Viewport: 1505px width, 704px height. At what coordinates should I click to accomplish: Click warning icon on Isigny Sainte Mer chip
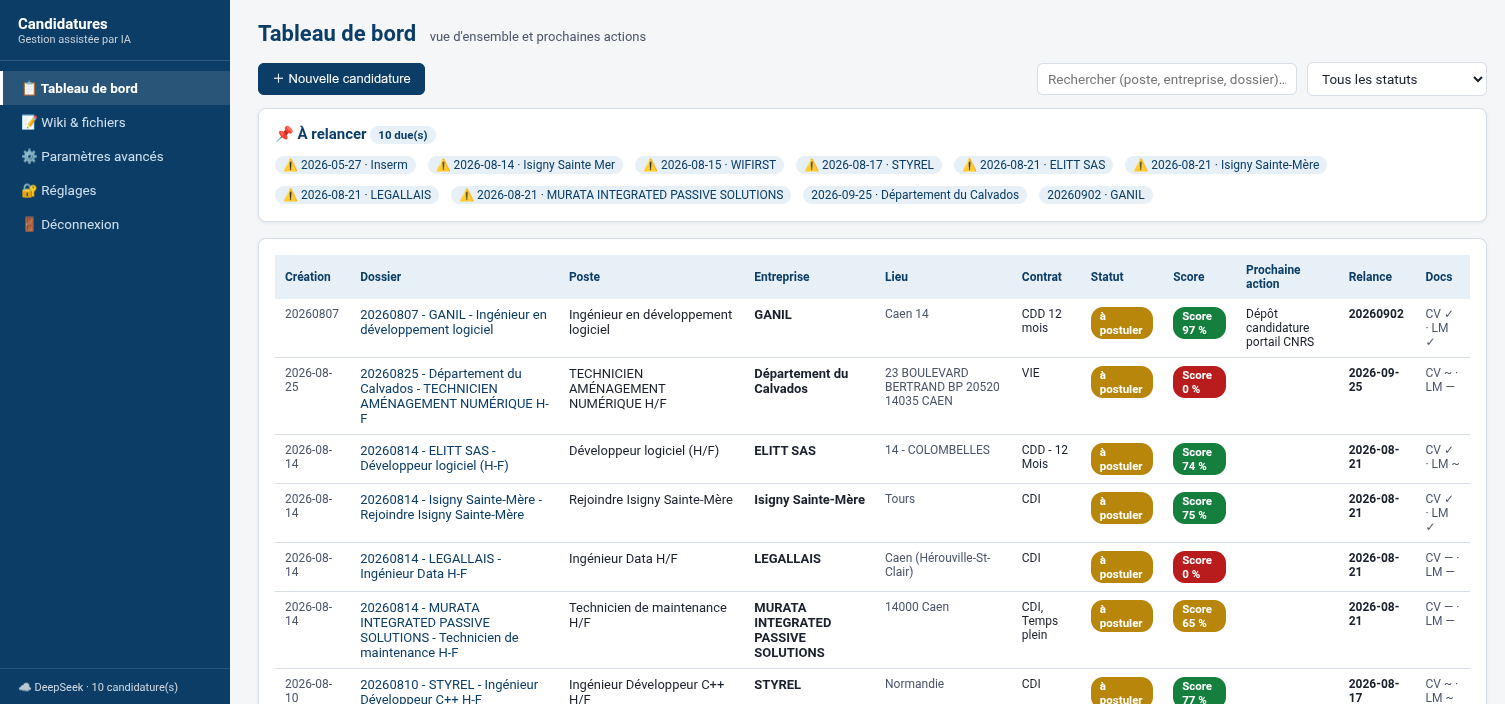(443, 165)
